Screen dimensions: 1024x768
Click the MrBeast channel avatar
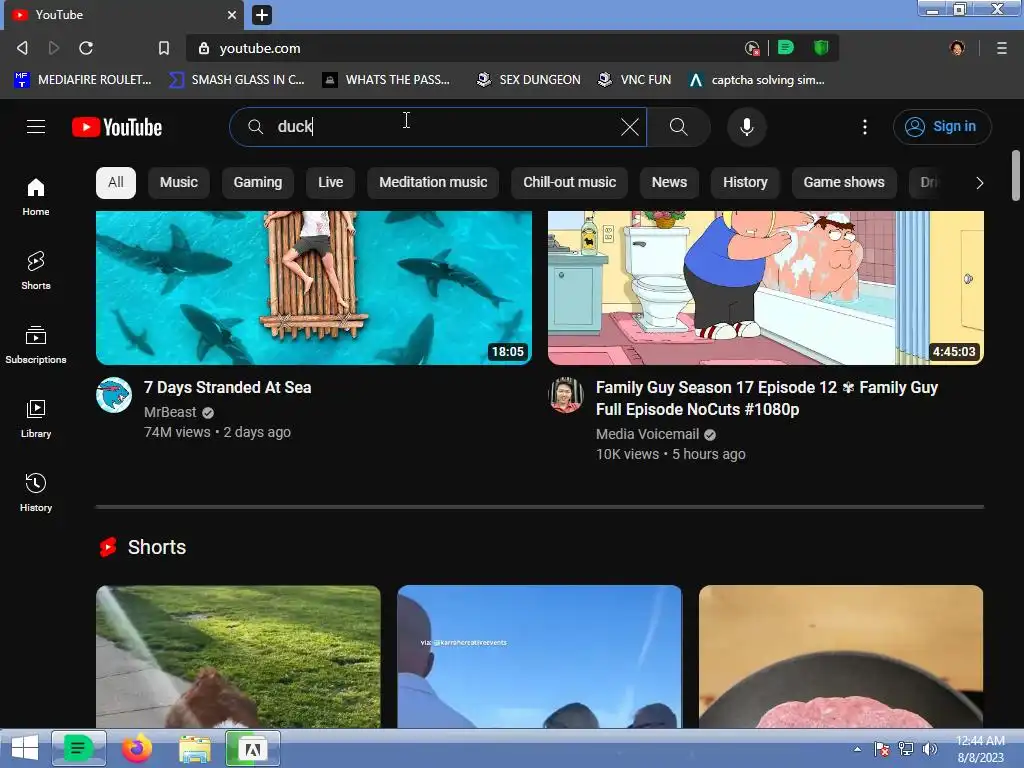114,395
